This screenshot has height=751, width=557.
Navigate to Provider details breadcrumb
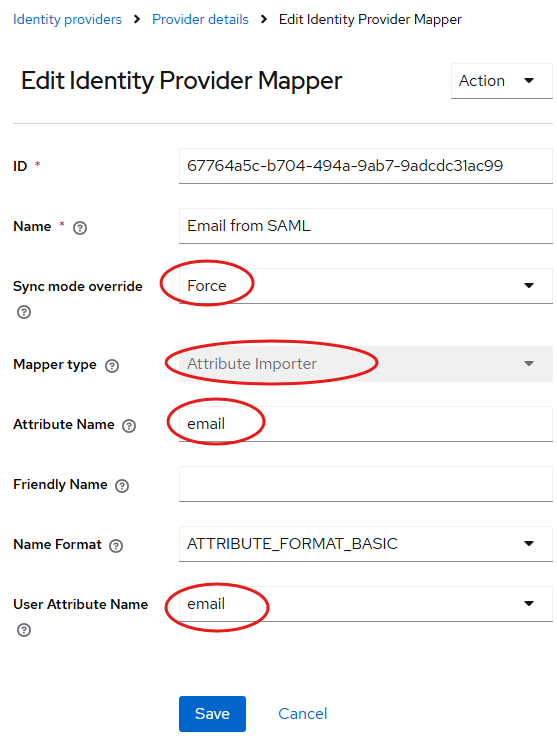pos(200,19)
